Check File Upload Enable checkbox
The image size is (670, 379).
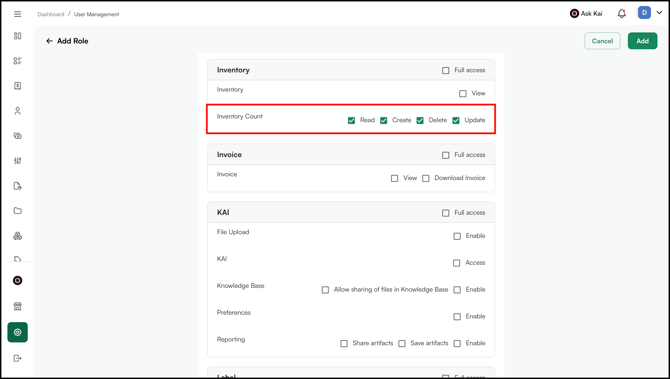pos(457,236)
